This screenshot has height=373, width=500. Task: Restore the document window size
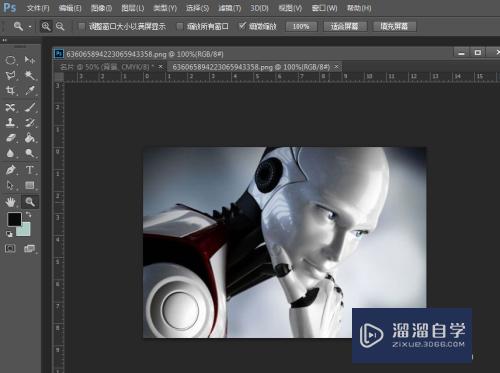tap(478, 52)
